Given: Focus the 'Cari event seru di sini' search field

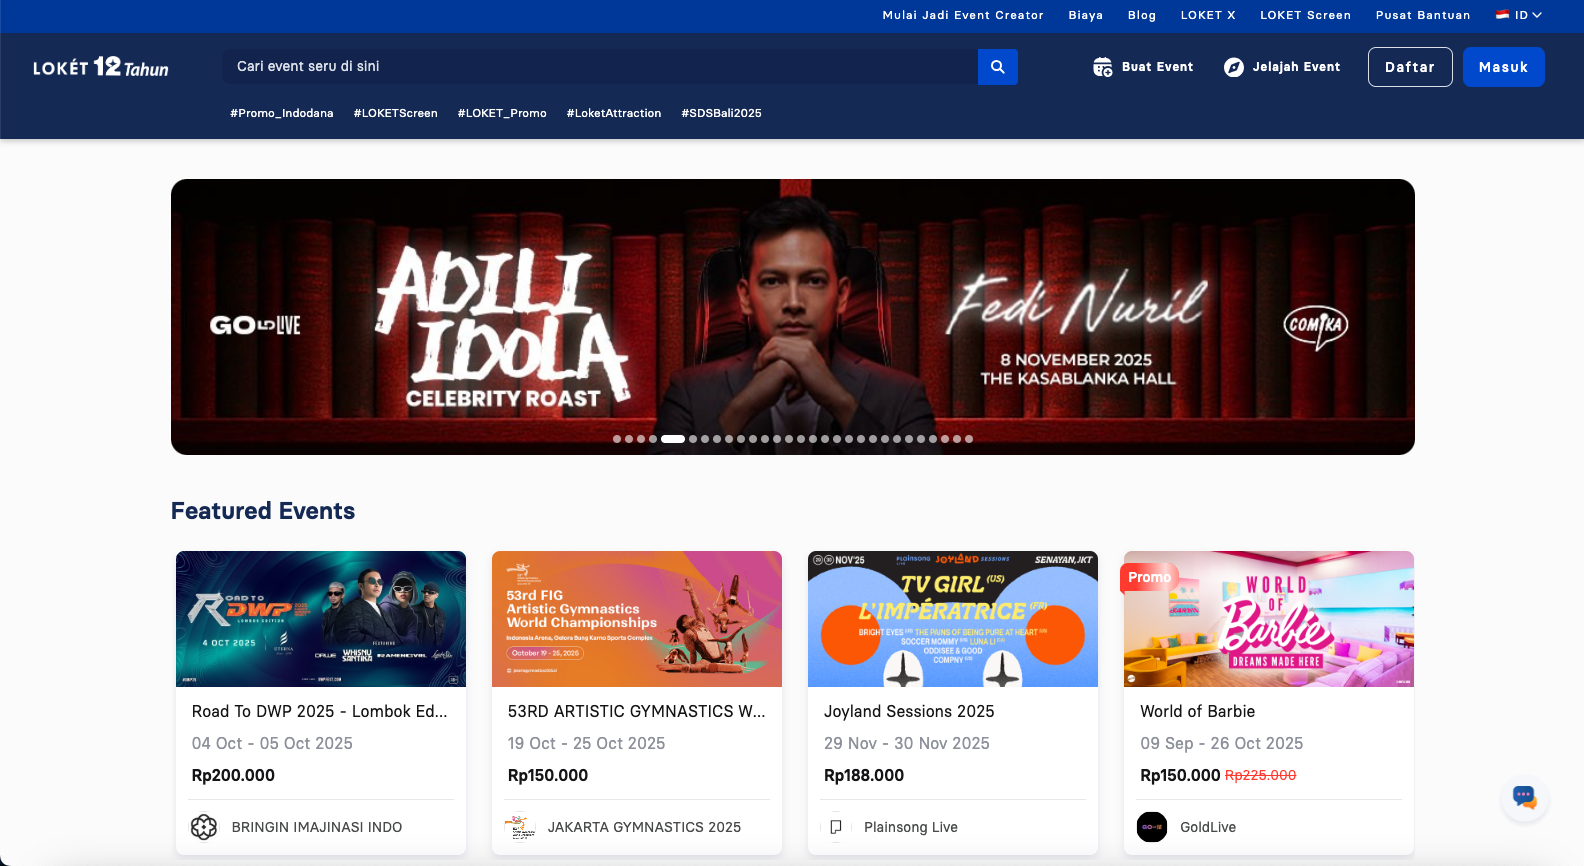Looking at the screenshot, I should pyautogui.click(x=600, y=67).
